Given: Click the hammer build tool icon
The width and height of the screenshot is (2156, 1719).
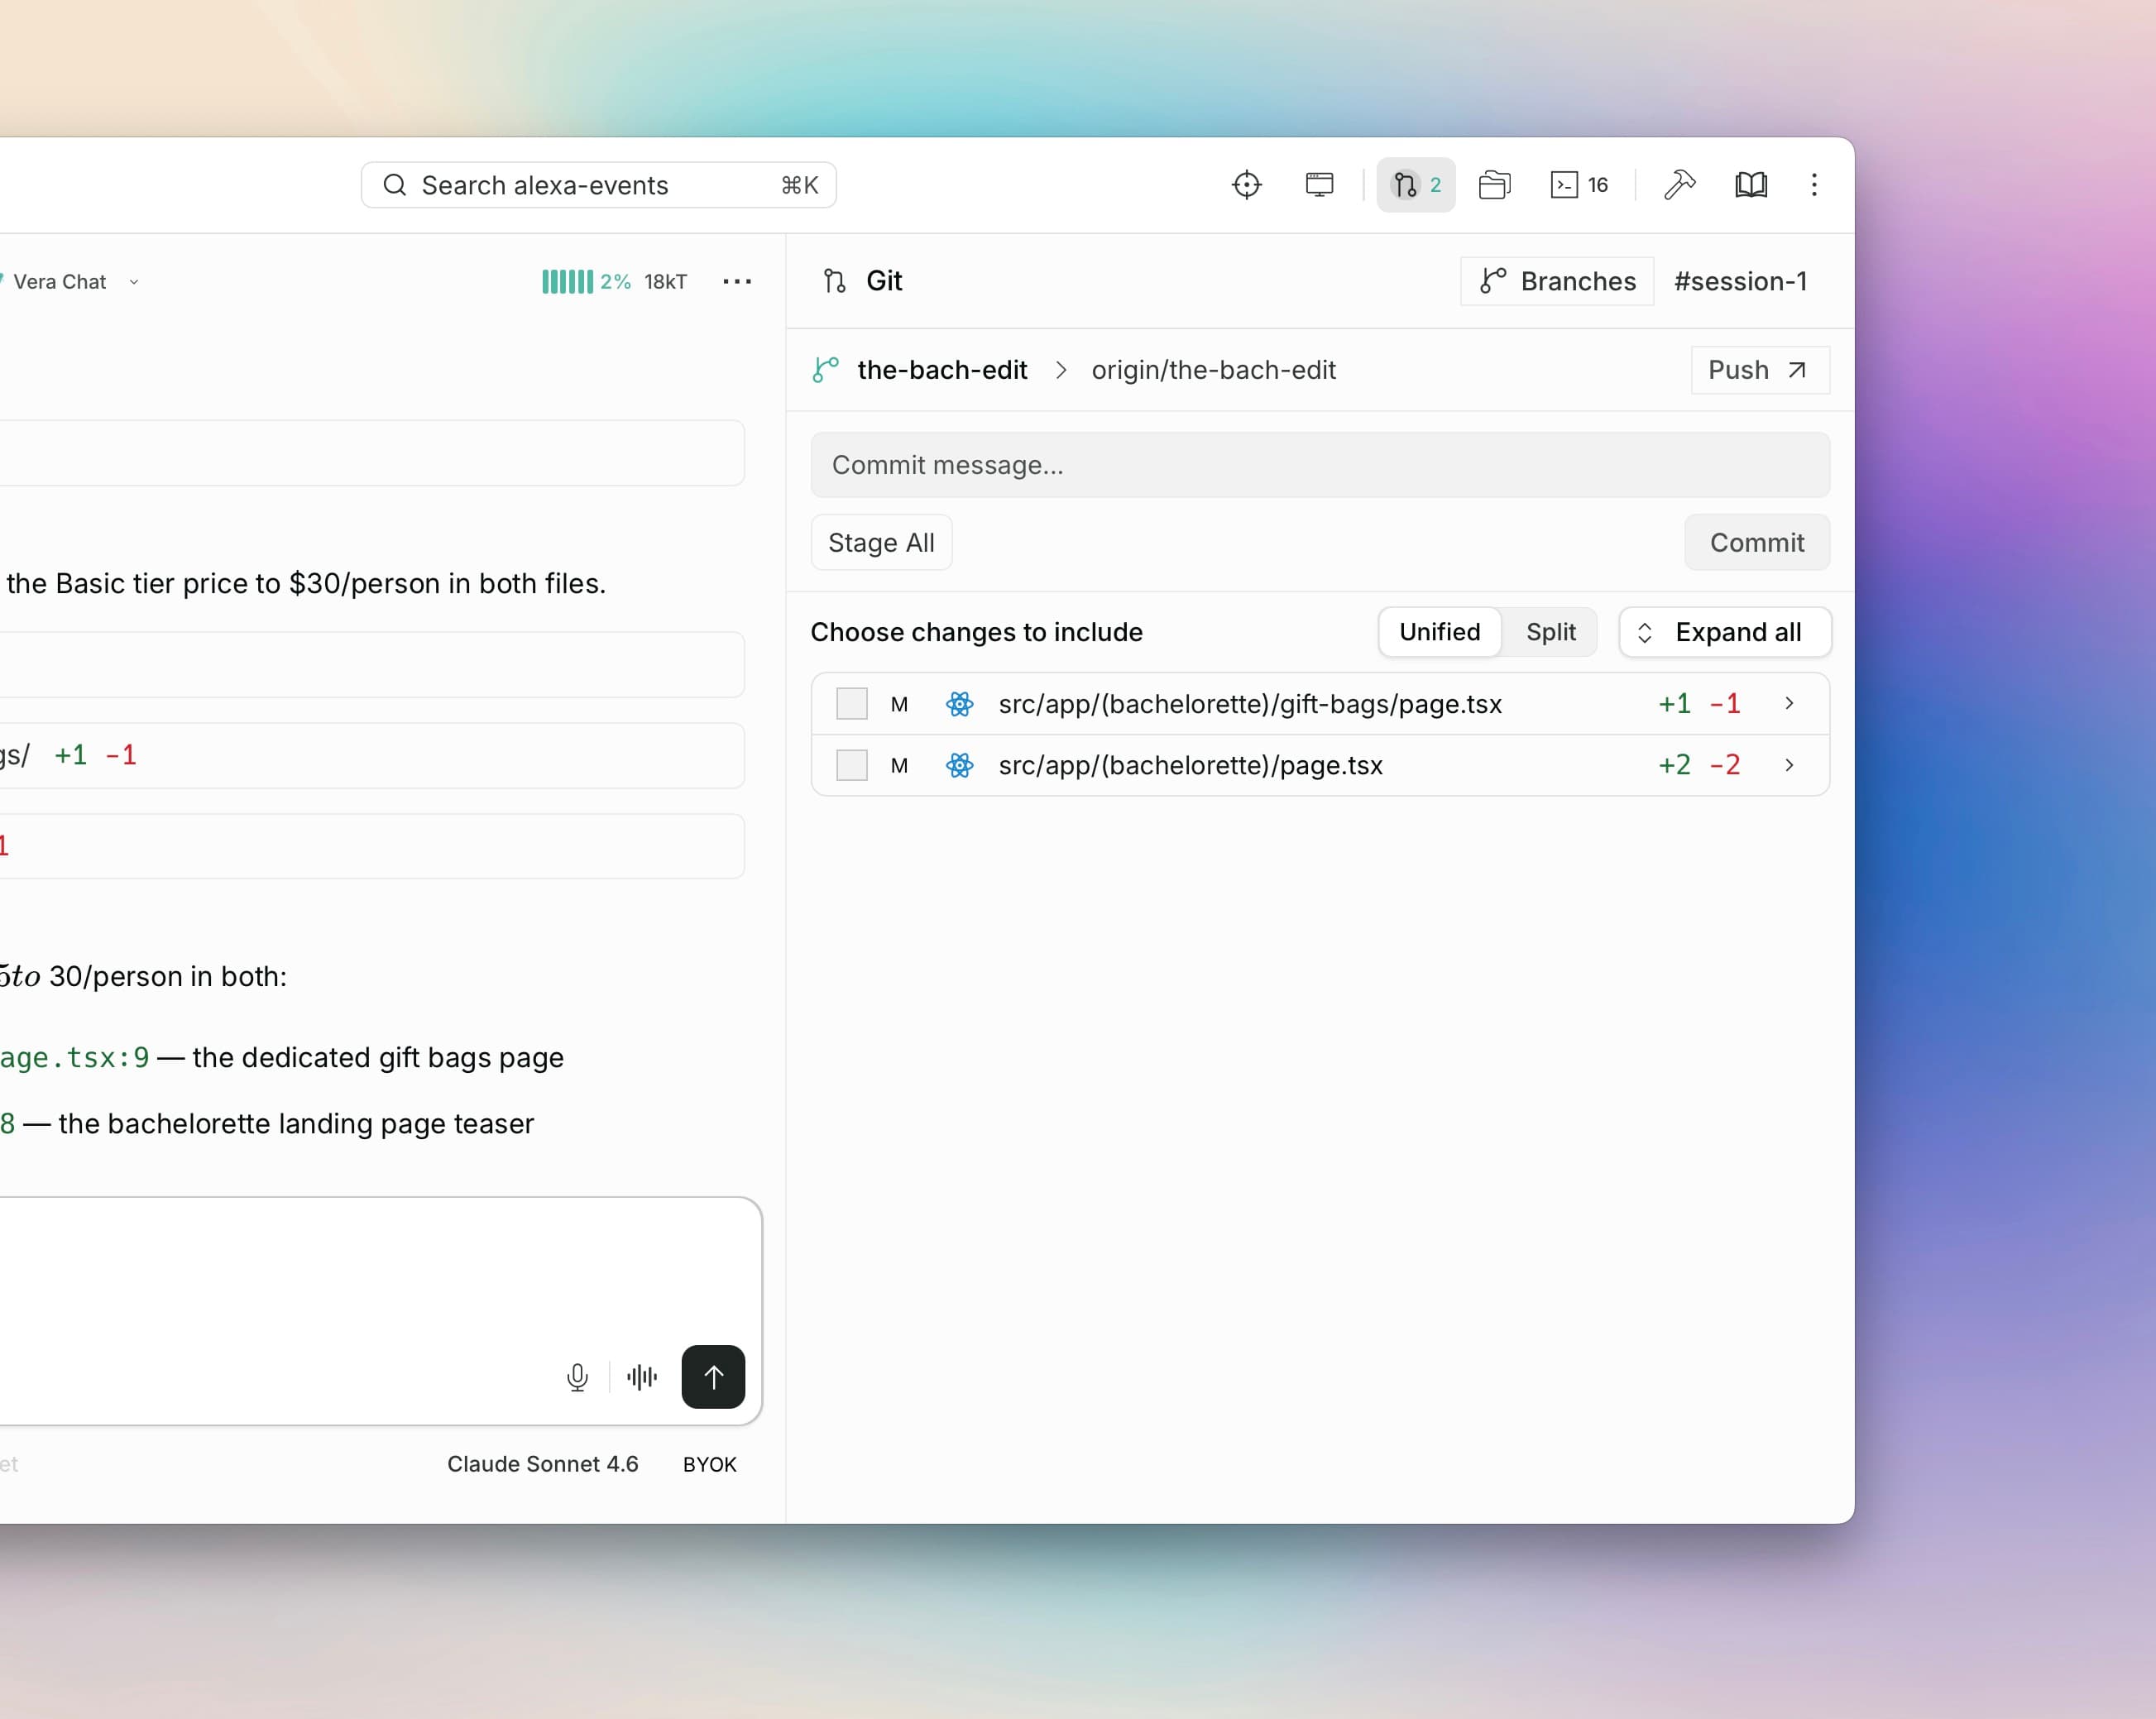Looking at the screenshot, I should click(1680, 185).
